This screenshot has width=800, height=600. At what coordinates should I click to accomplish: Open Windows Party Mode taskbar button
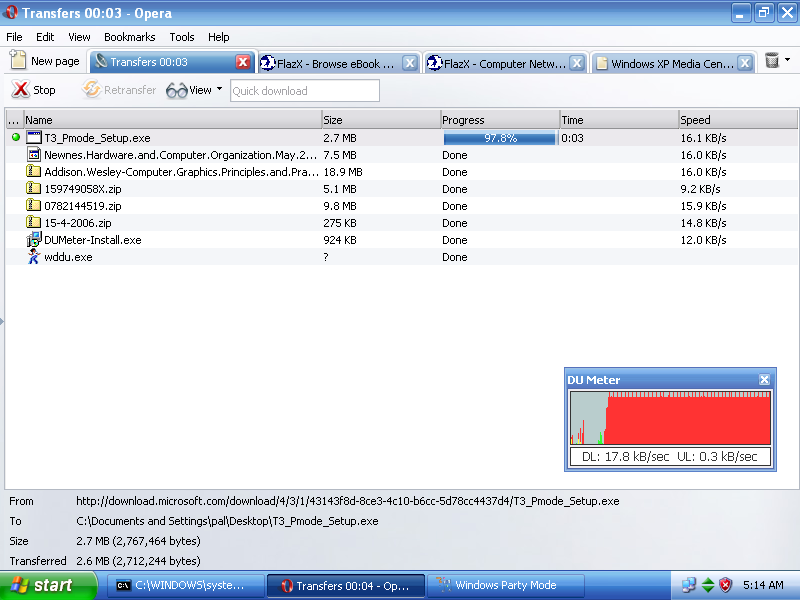point(505,585)
